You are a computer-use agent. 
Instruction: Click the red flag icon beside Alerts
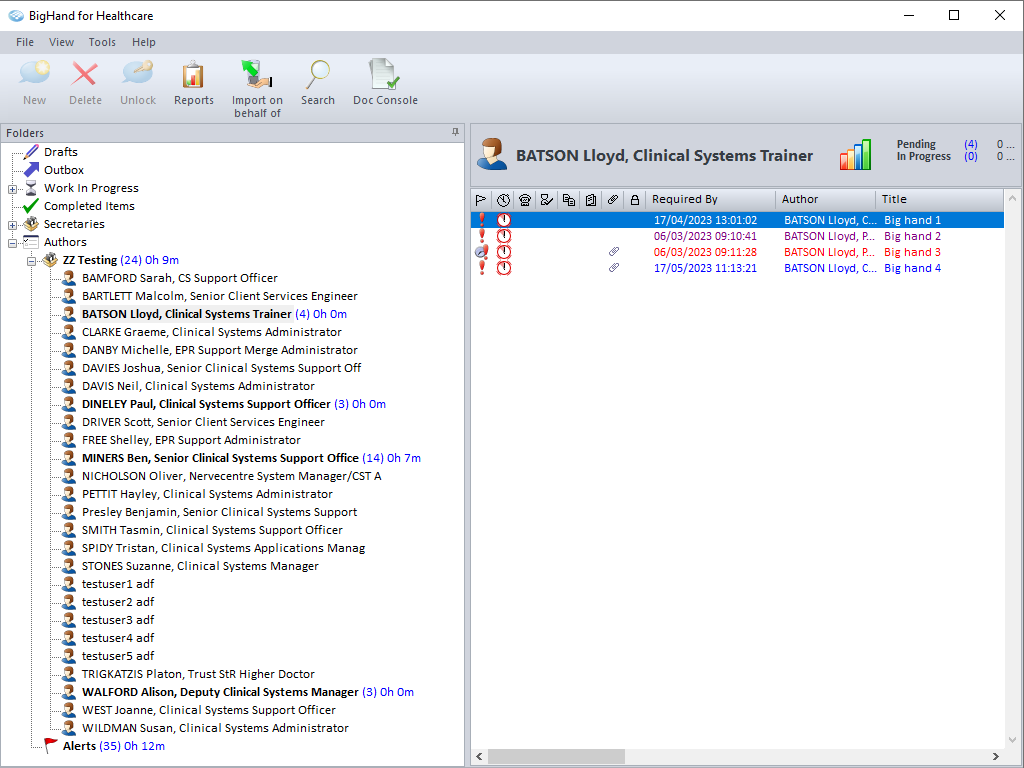[50, 745]
